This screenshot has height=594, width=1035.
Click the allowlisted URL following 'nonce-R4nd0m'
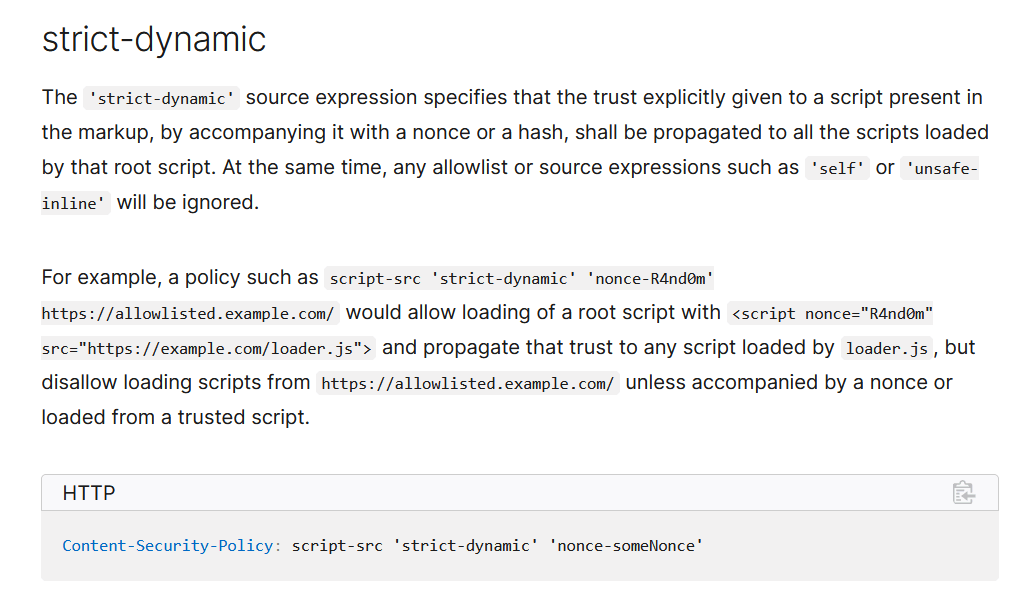tap(188, 313)
